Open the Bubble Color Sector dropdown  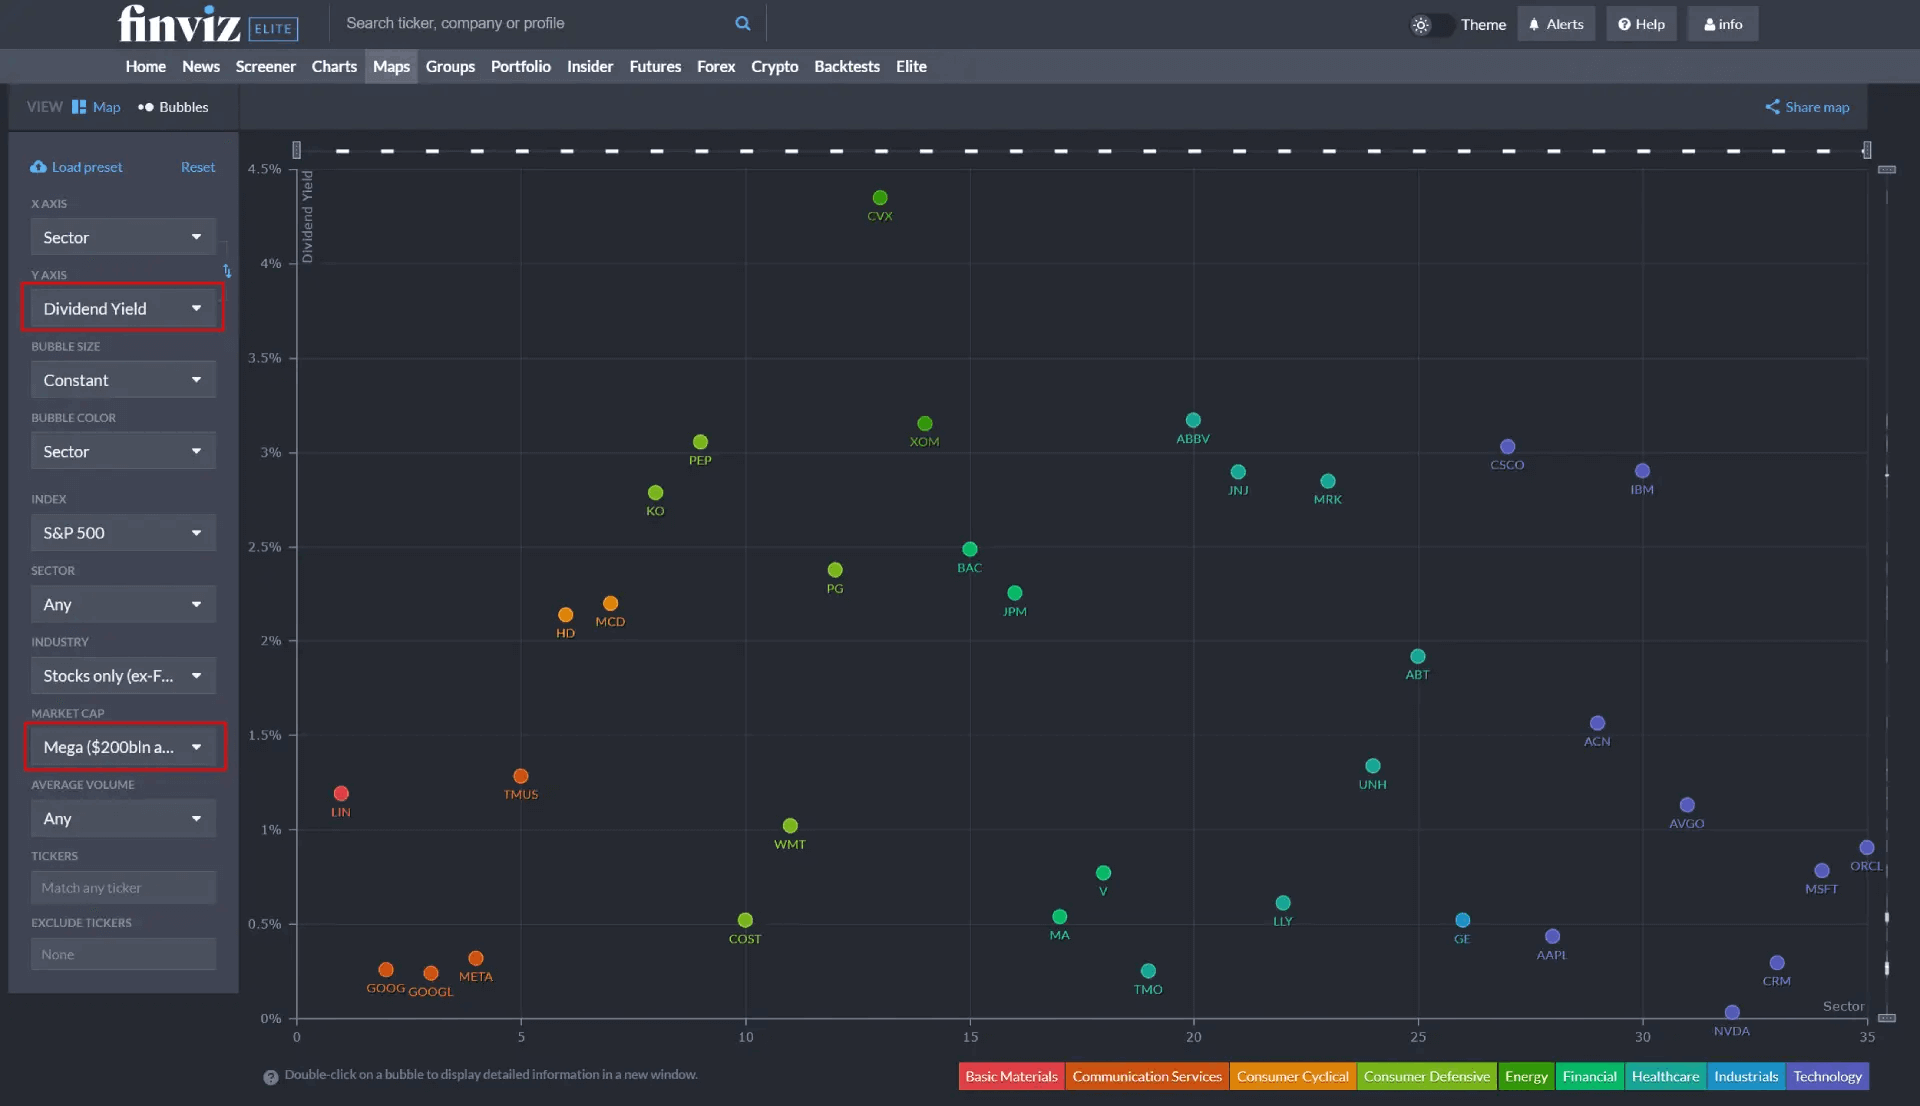[x=123, y=451]
